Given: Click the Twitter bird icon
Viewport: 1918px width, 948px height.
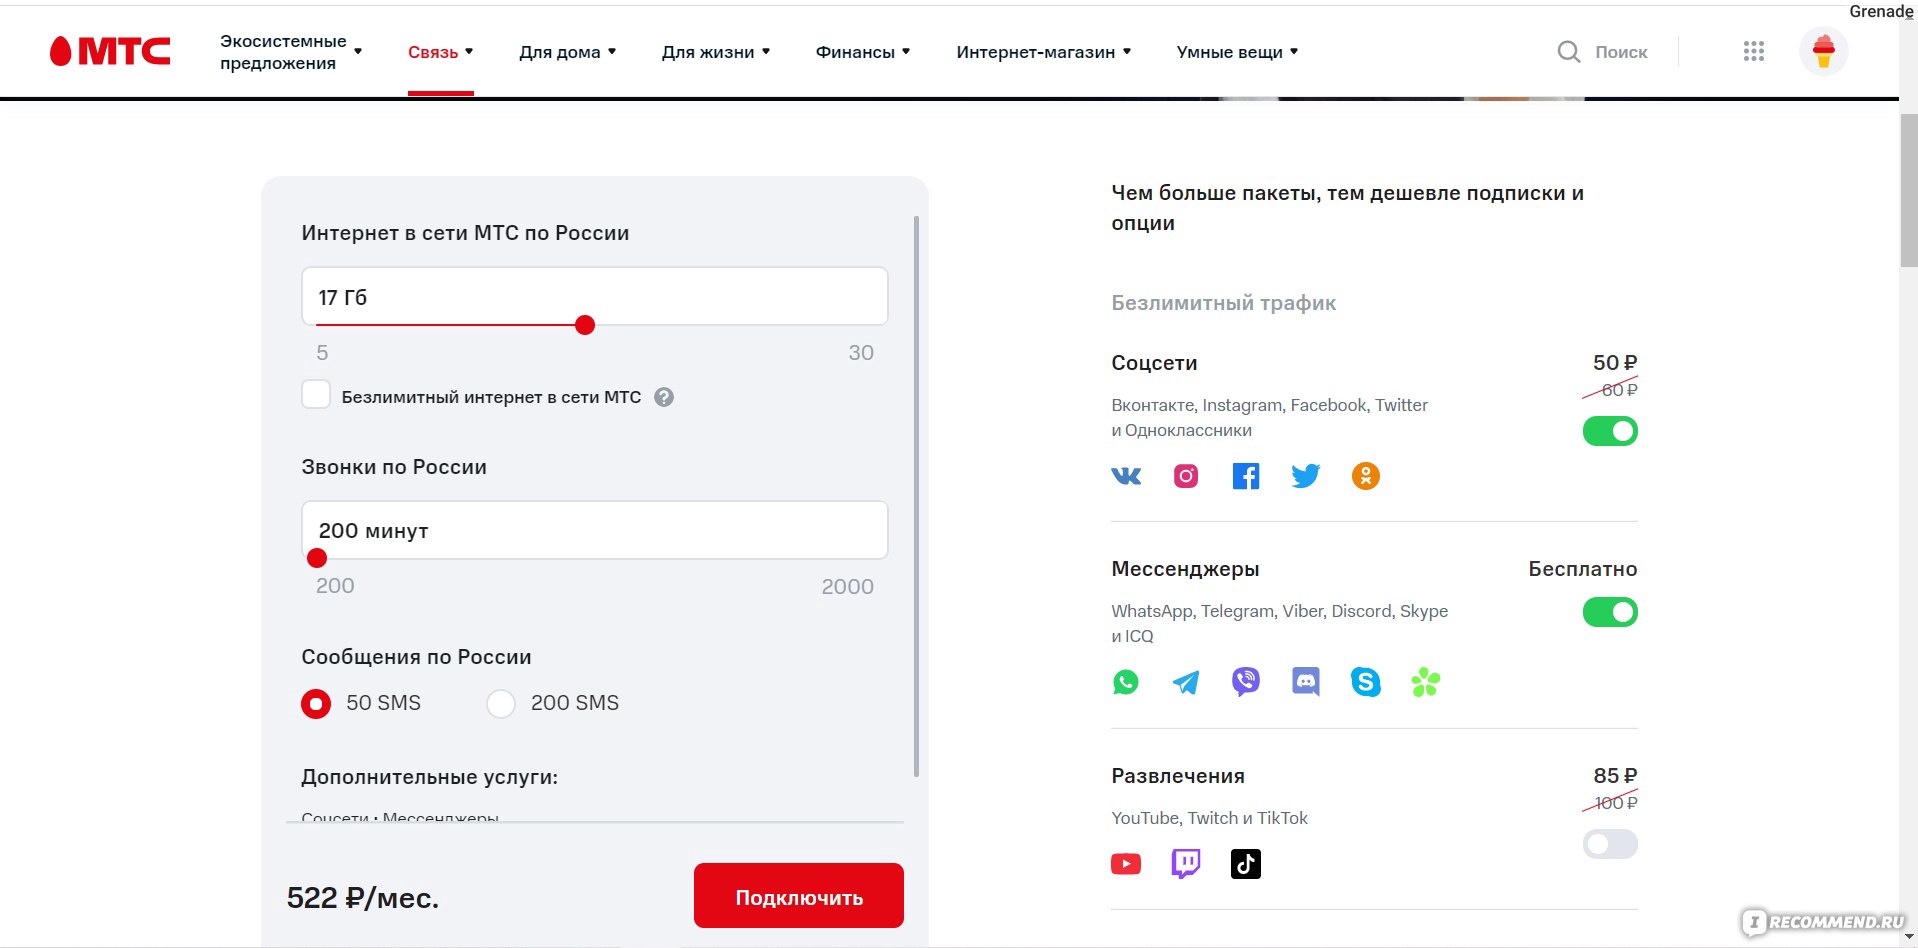Looking at the screenshot, I should click(x=1306, y=476).
